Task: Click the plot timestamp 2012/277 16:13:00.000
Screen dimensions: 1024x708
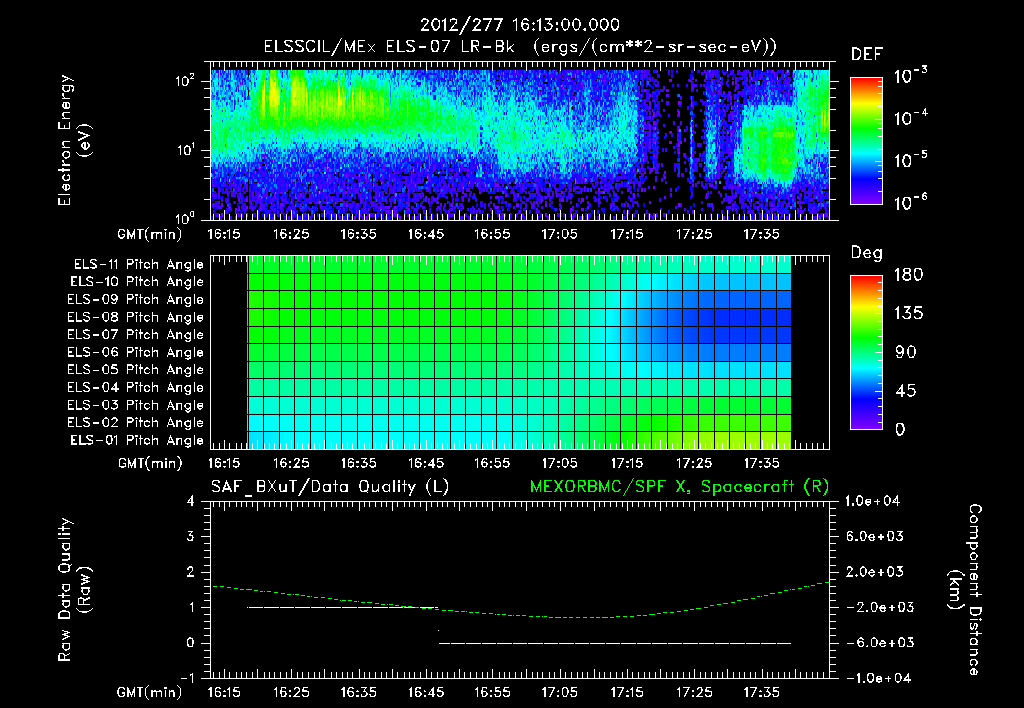Action: pyautogui.click(x=519, y=25)
